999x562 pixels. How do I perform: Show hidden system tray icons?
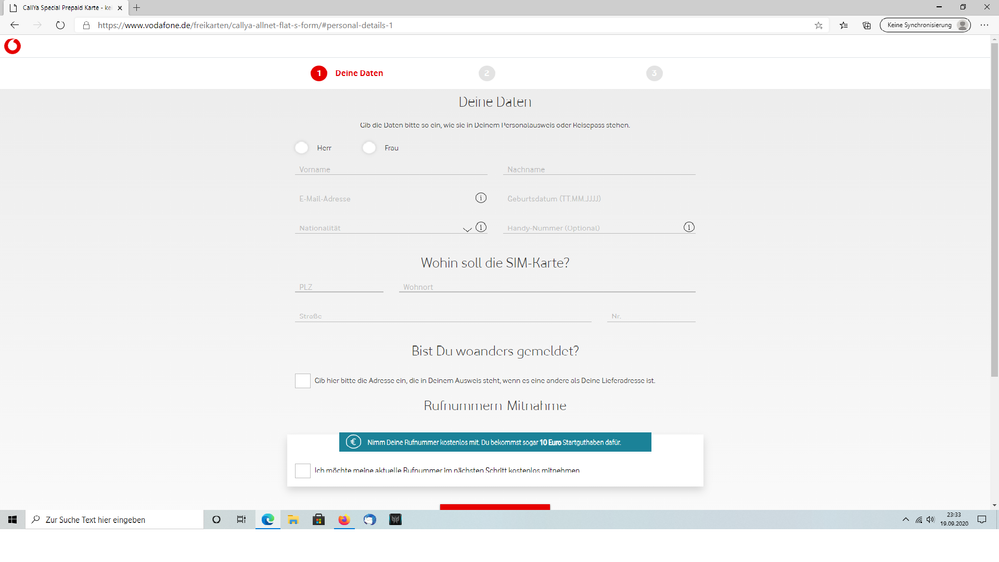[905, 520]
